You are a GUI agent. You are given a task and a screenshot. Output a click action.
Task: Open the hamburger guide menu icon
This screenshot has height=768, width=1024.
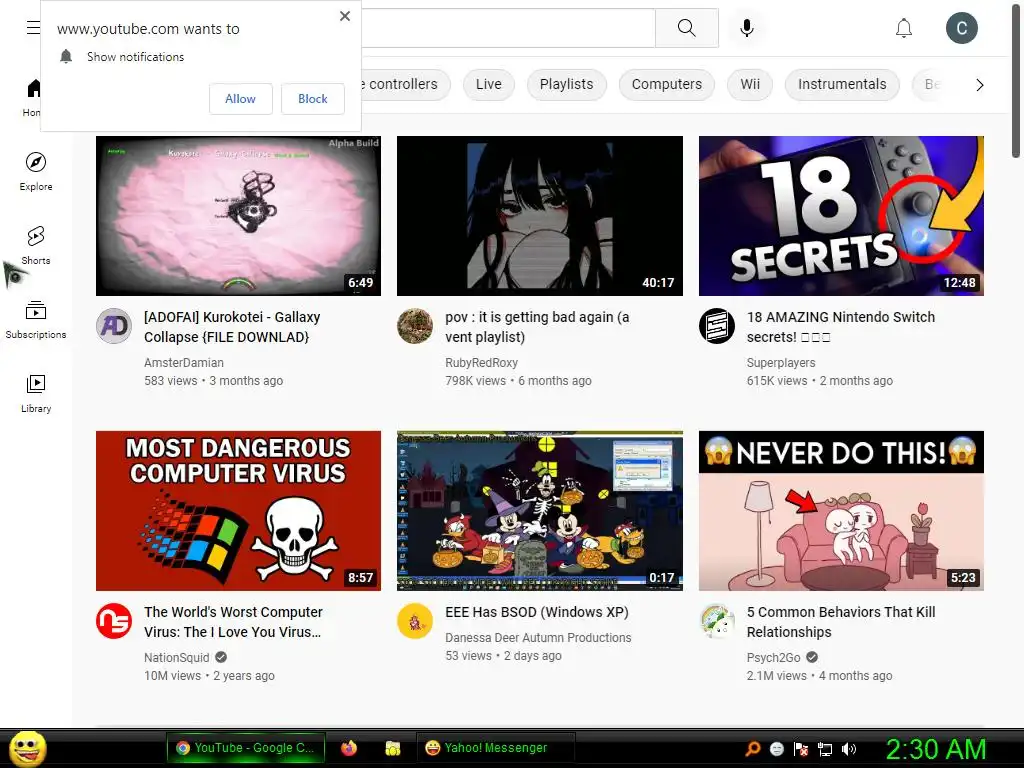click(x=33, y=27)
